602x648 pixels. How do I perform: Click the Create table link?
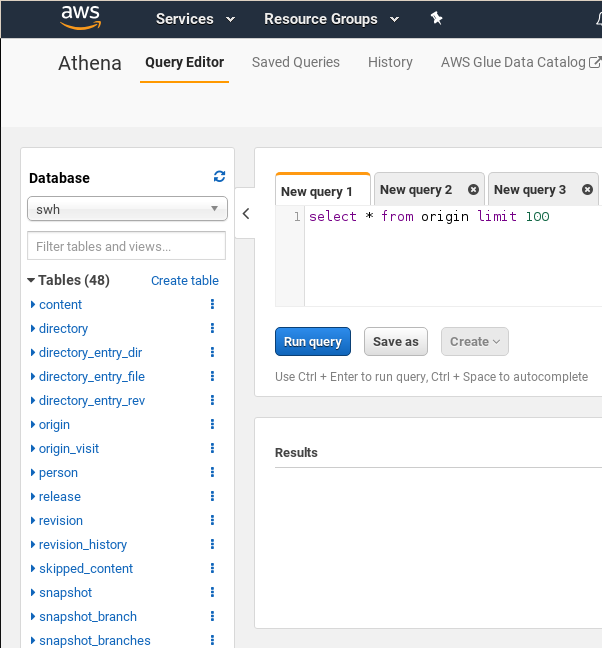(185, 281)
